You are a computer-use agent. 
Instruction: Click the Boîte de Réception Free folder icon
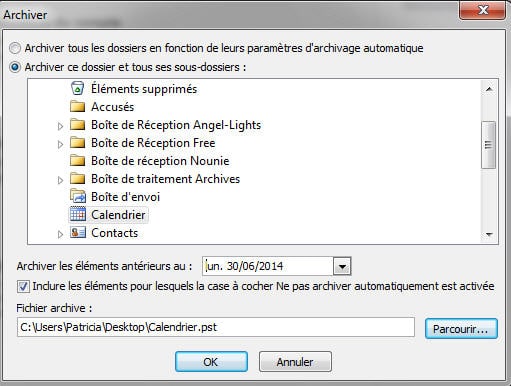pos(77,143)
